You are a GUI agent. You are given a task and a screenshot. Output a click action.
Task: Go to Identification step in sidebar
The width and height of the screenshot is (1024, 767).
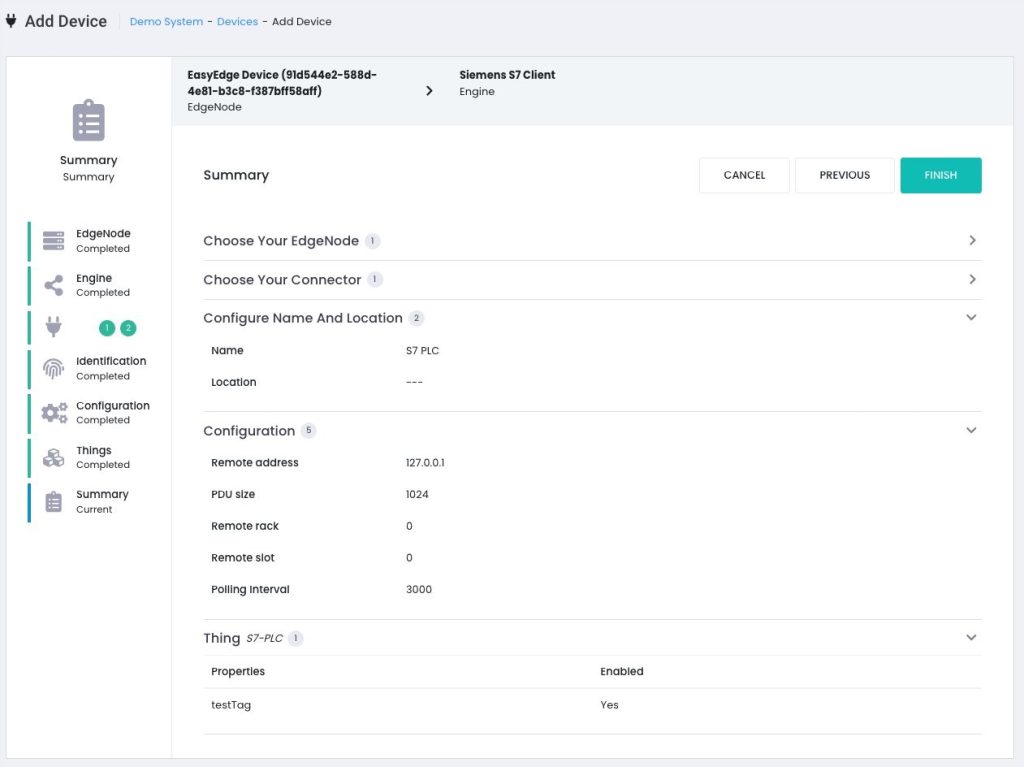91,368
